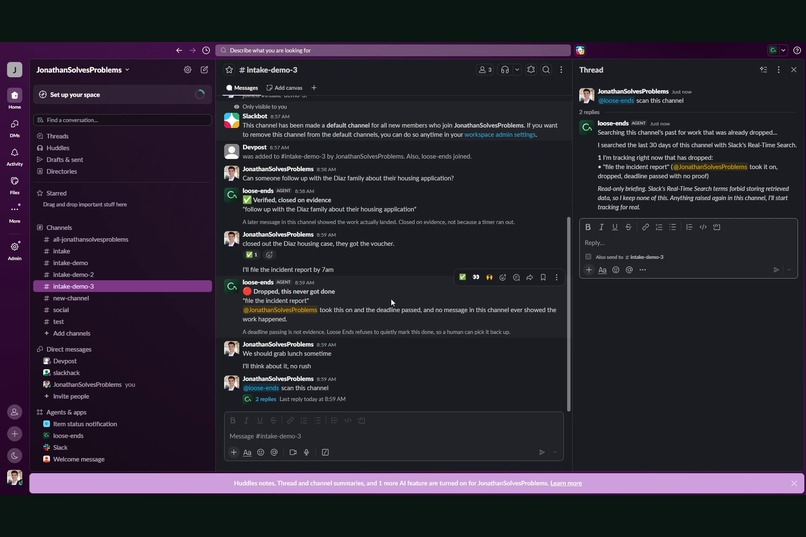Open the Activity bell icon

[x=14, y=156]
